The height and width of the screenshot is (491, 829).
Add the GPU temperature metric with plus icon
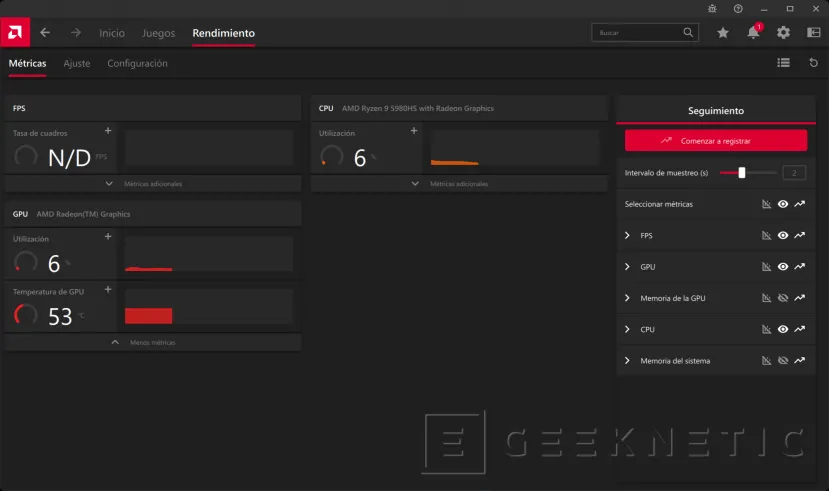pos(107,289)
